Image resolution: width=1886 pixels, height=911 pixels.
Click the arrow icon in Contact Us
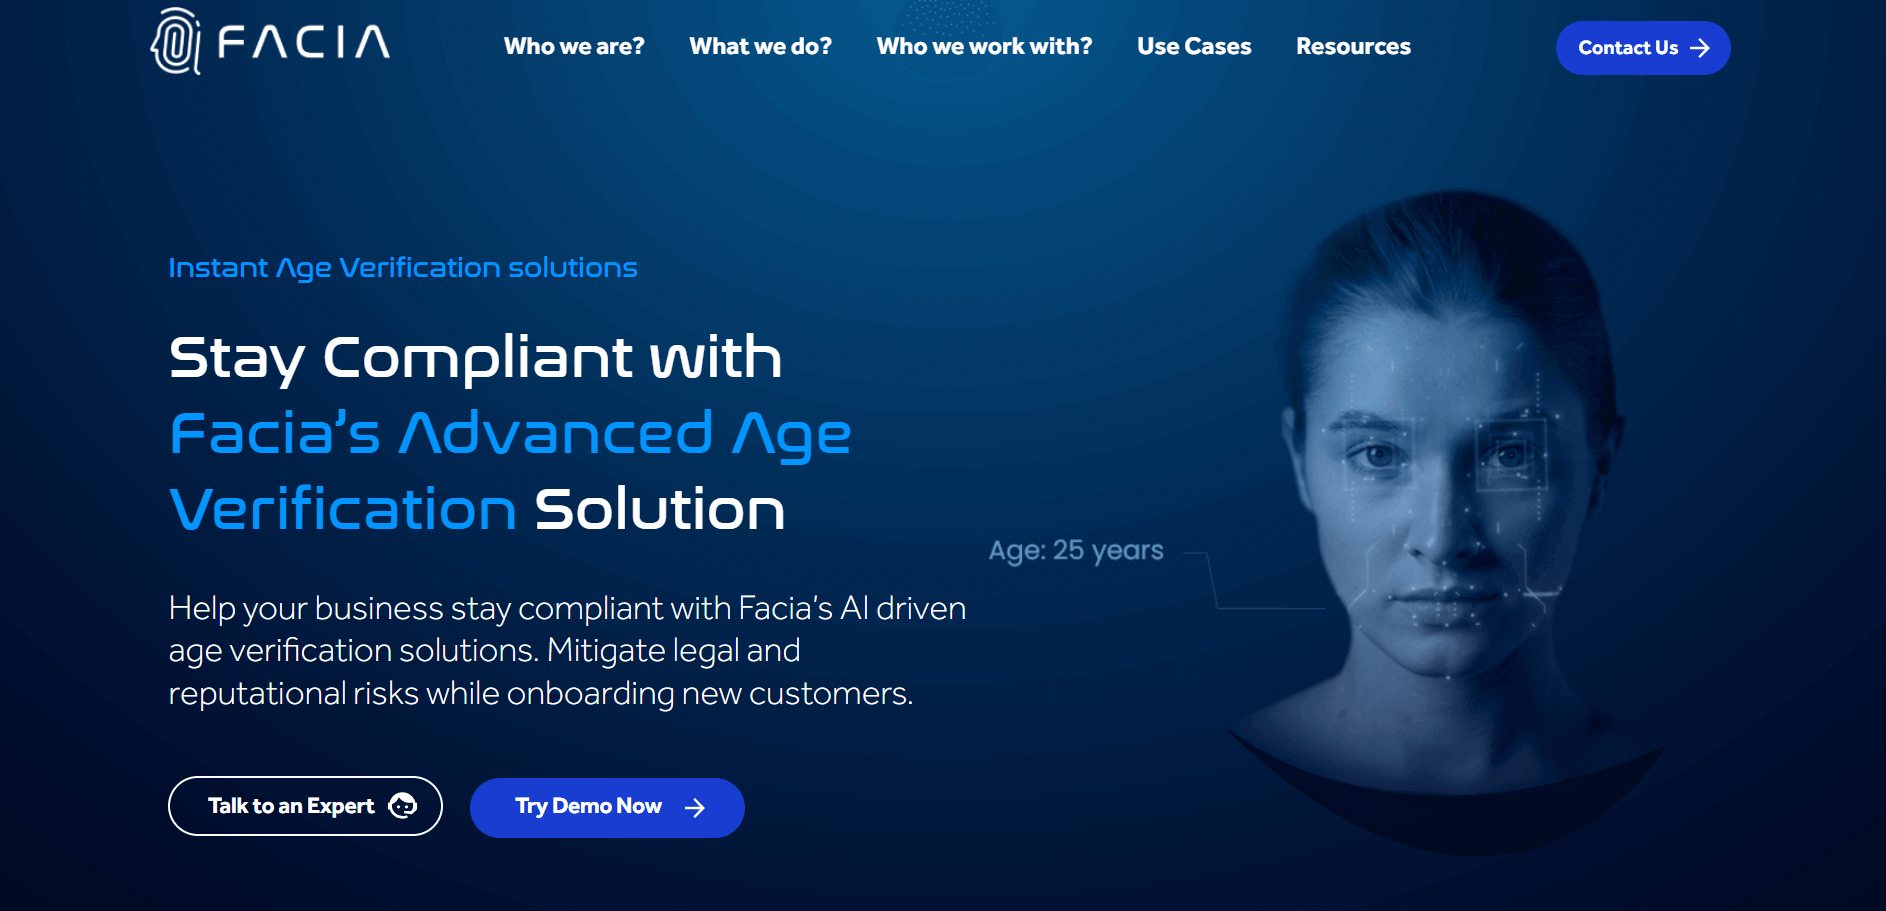click(1700, 48)
